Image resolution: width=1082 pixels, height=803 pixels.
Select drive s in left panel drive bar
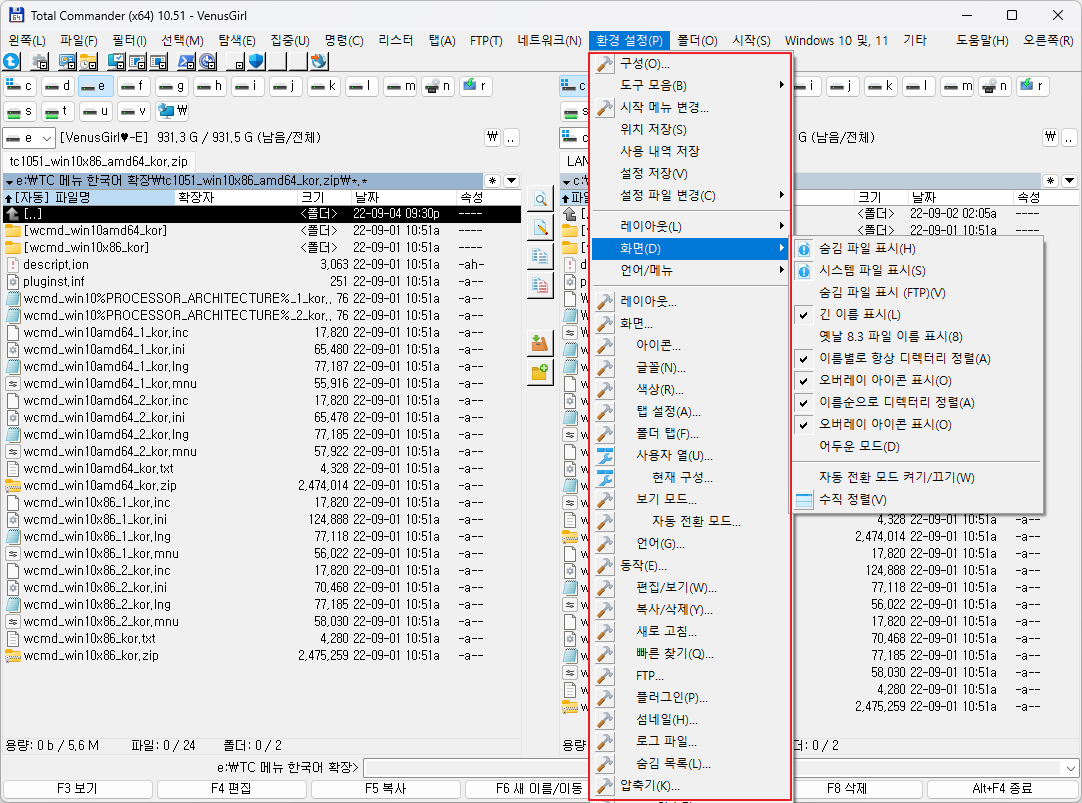(x=19, y=111)
